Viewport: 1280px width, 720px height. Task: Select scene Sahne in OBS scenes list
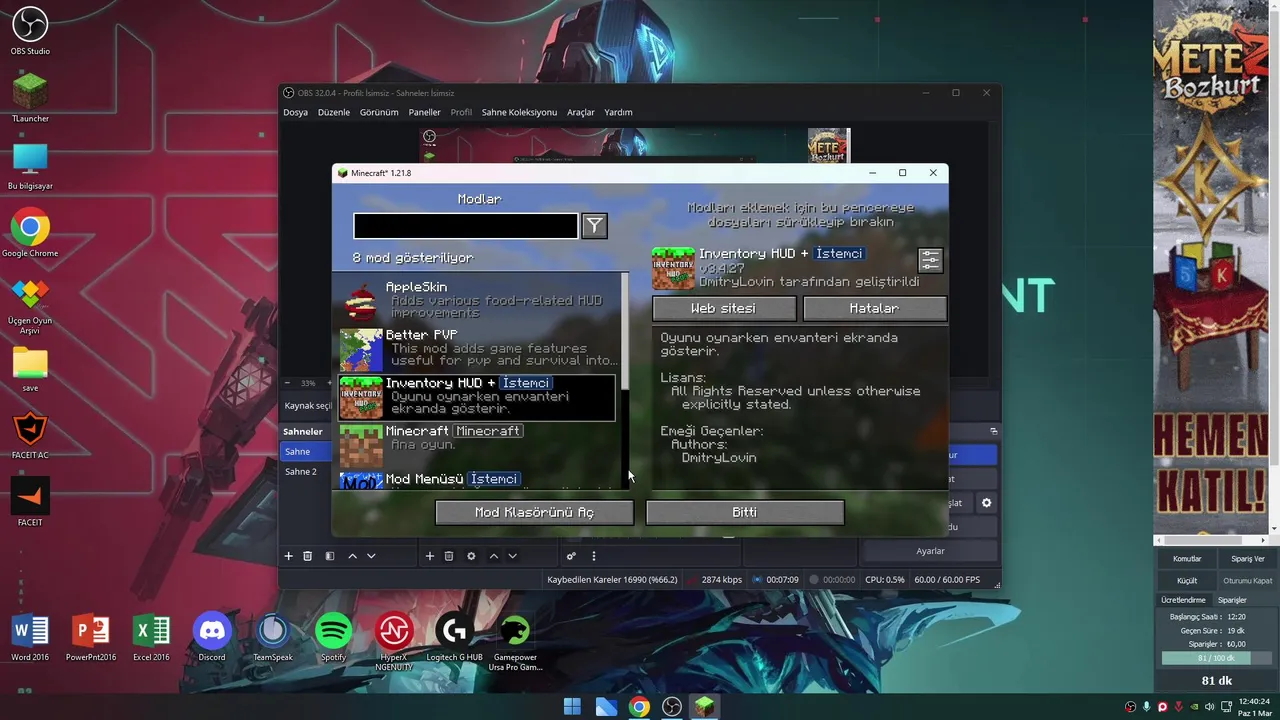(x=306, y=451)
